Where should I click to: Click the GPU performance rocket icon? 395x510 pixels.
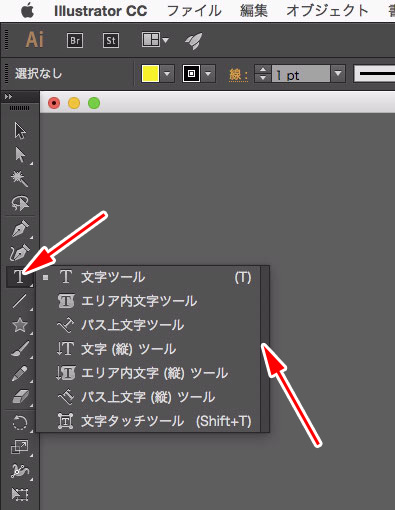pos(194,41)
